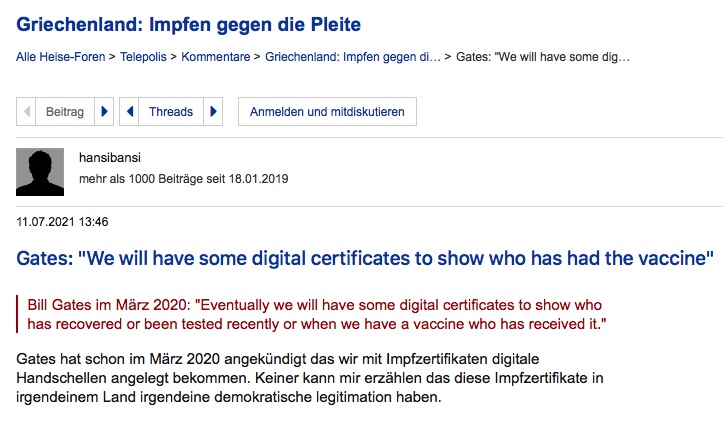The height and width of the screenshot is (425, 723).
Task: Click the Beitrag navigation label
Action: [66, 112]
